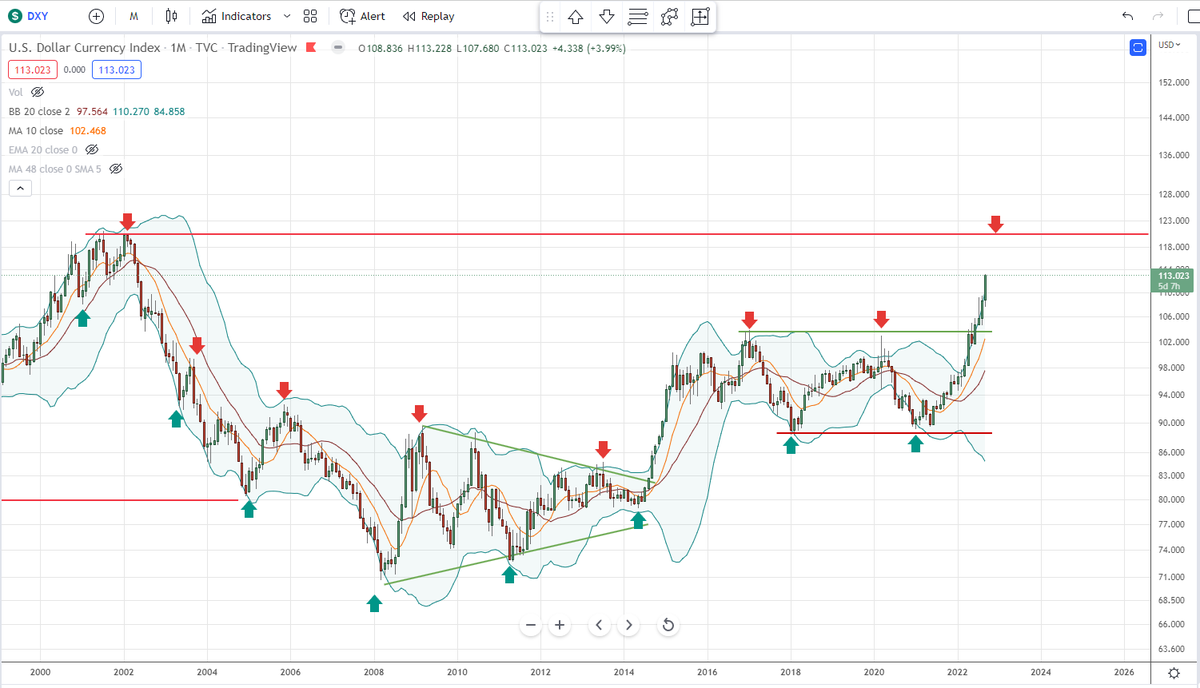Viewport: 1200px width, 688px height.
Task: Select the arrow down drawing tool
Action: click(x=607, y=16)
